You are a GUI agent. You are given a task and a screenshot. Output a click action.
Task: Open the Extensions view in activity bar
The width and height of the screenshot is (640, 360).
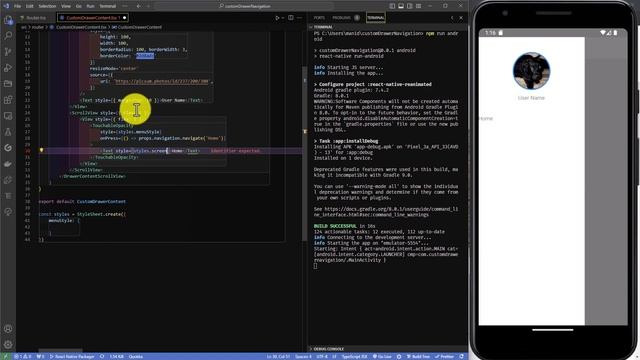click(x=8, y=100)
